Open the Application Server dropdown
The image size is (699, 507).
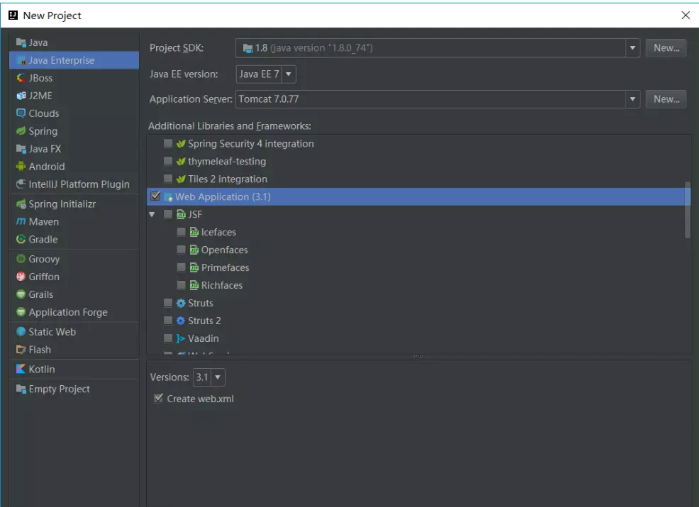[632, 99]
